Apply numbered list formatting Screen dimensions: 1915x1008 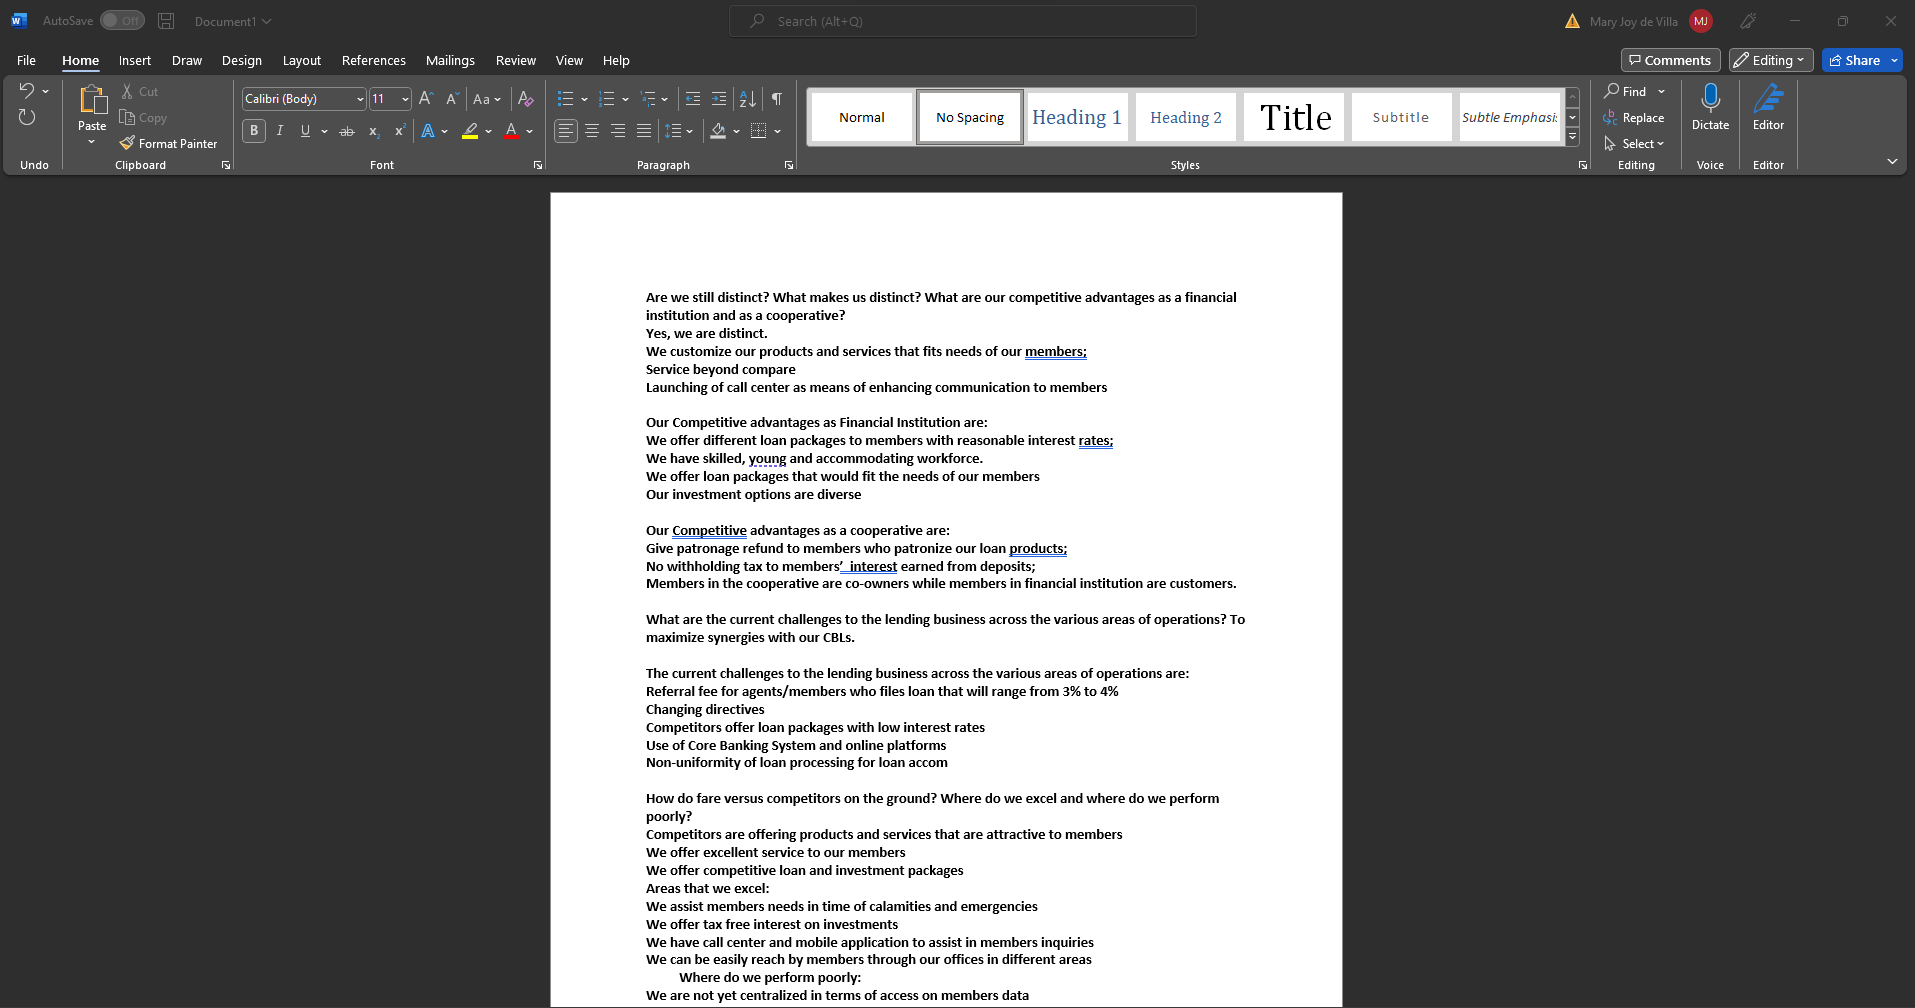pyautogui.click(x=606, y=98)
